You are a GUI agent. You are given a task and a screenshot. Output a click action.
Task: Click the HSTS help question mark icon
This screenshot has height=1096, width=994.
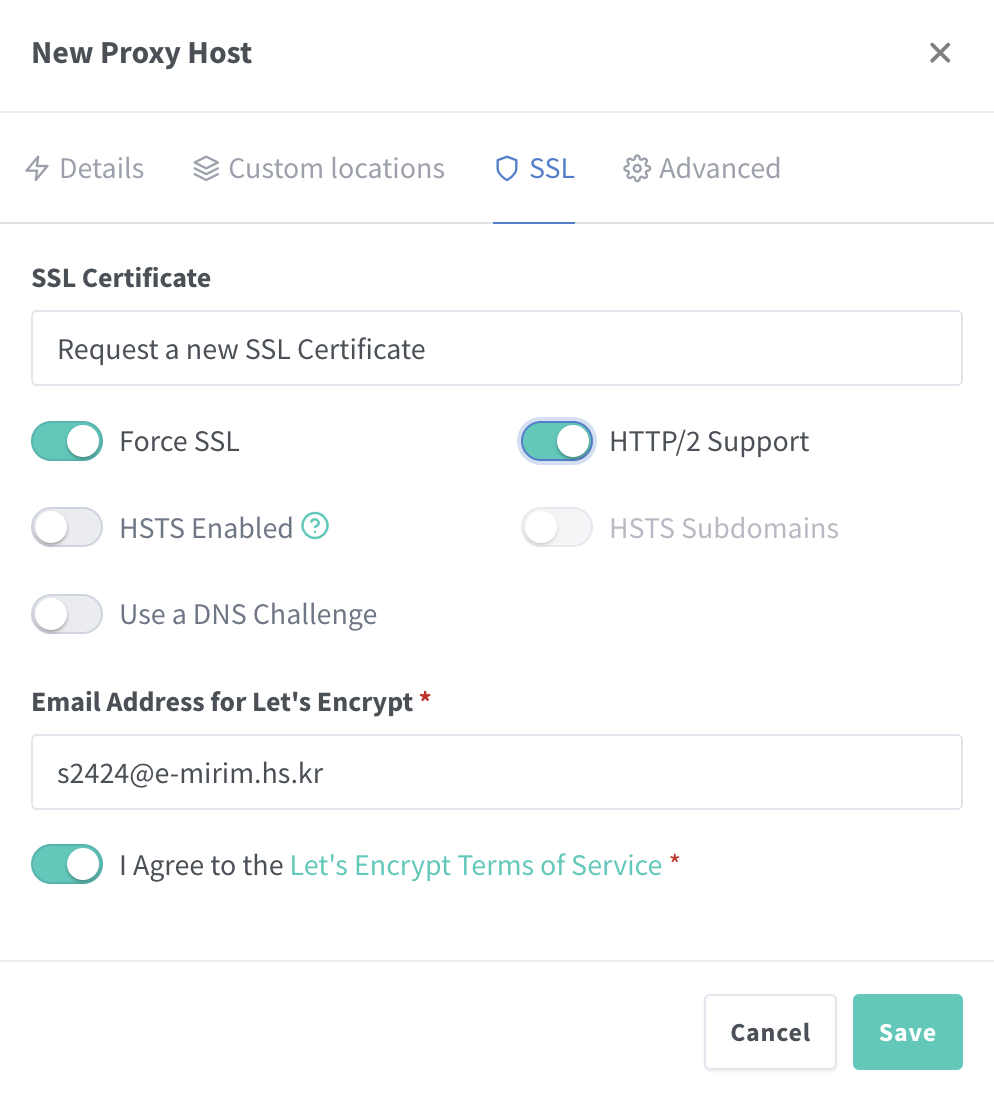point(315,526)
